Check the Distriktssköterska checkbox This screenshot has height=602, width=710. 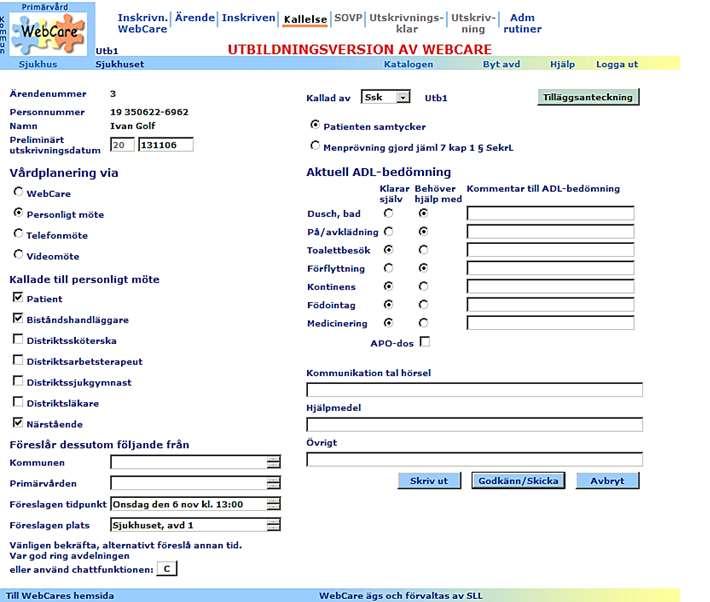[18, 339]
